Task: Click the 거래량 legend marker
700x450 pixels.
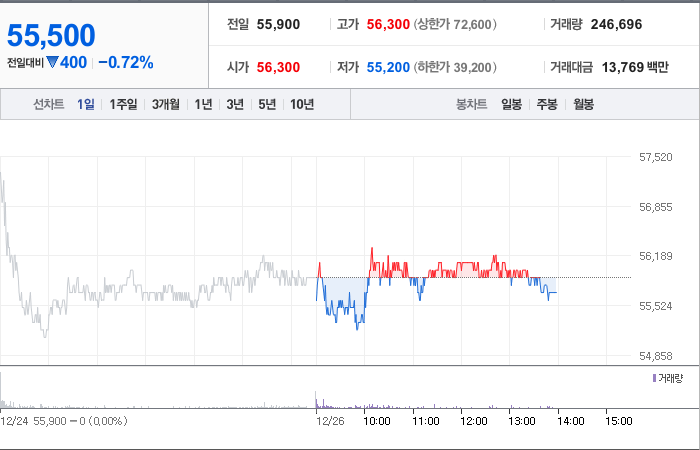Action: click(x=654, y=379)
